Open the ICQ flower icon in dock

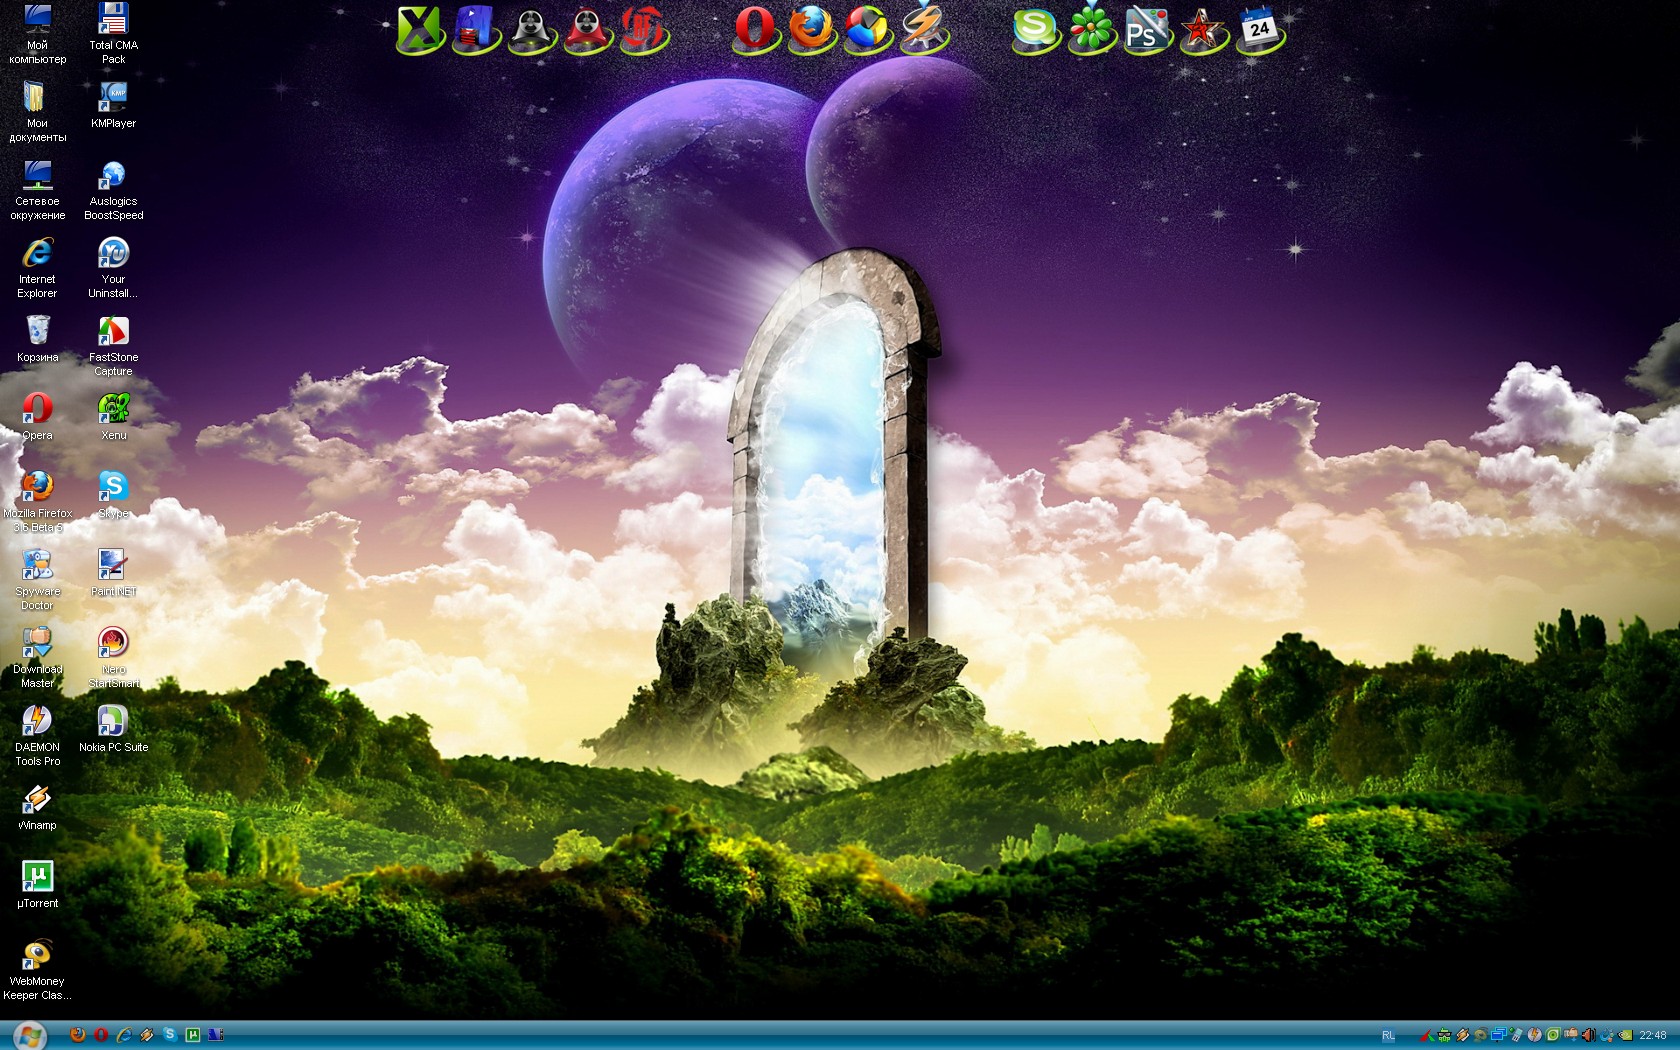click(1090, 29)
